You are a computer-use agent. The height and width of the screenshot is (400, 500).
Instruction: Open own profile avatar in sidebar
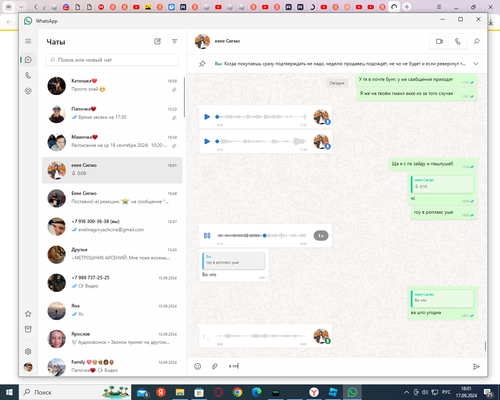pos(28,367)
